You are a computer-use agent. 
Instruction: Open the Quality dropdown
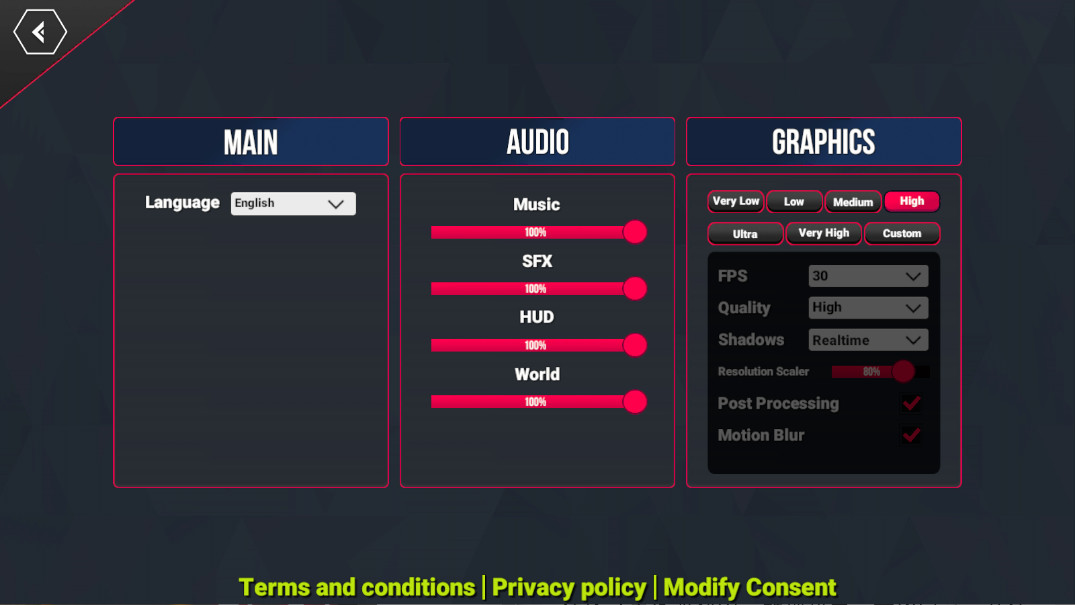point(868,308)
